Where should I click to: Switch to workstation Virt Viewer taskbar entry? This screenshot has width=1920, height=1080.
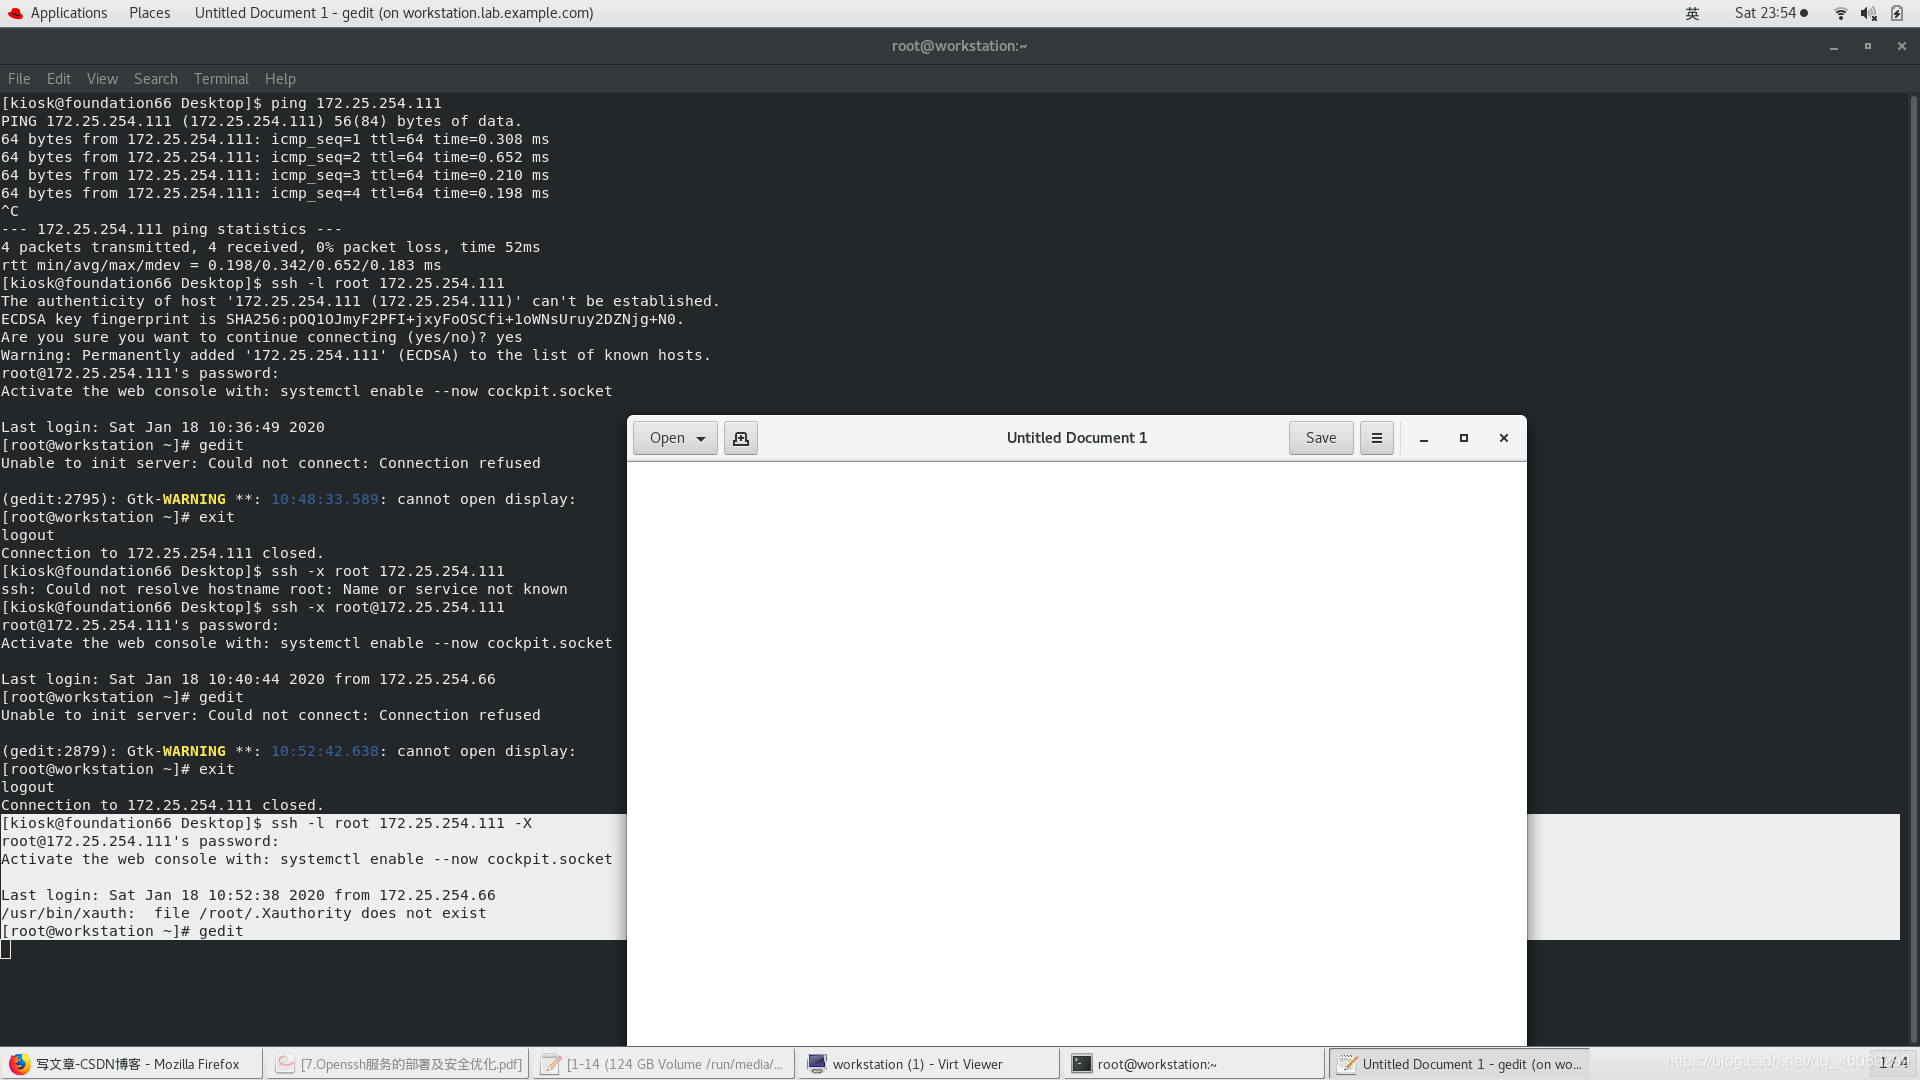pyautogui.click(x=930, y=1064)
